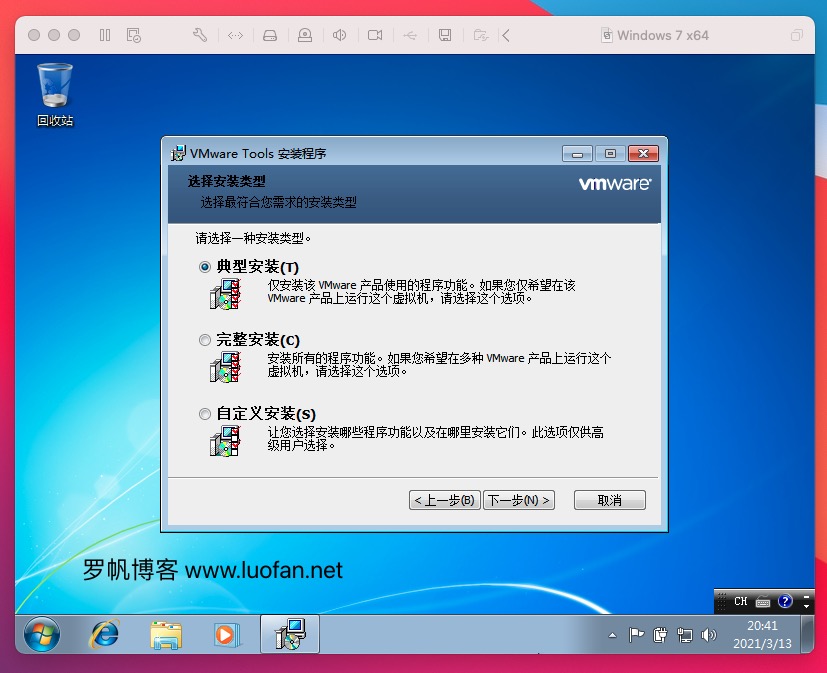Click the hard disk icon in toolbar
Screen dimensions: 827x673
pos(270,35)
